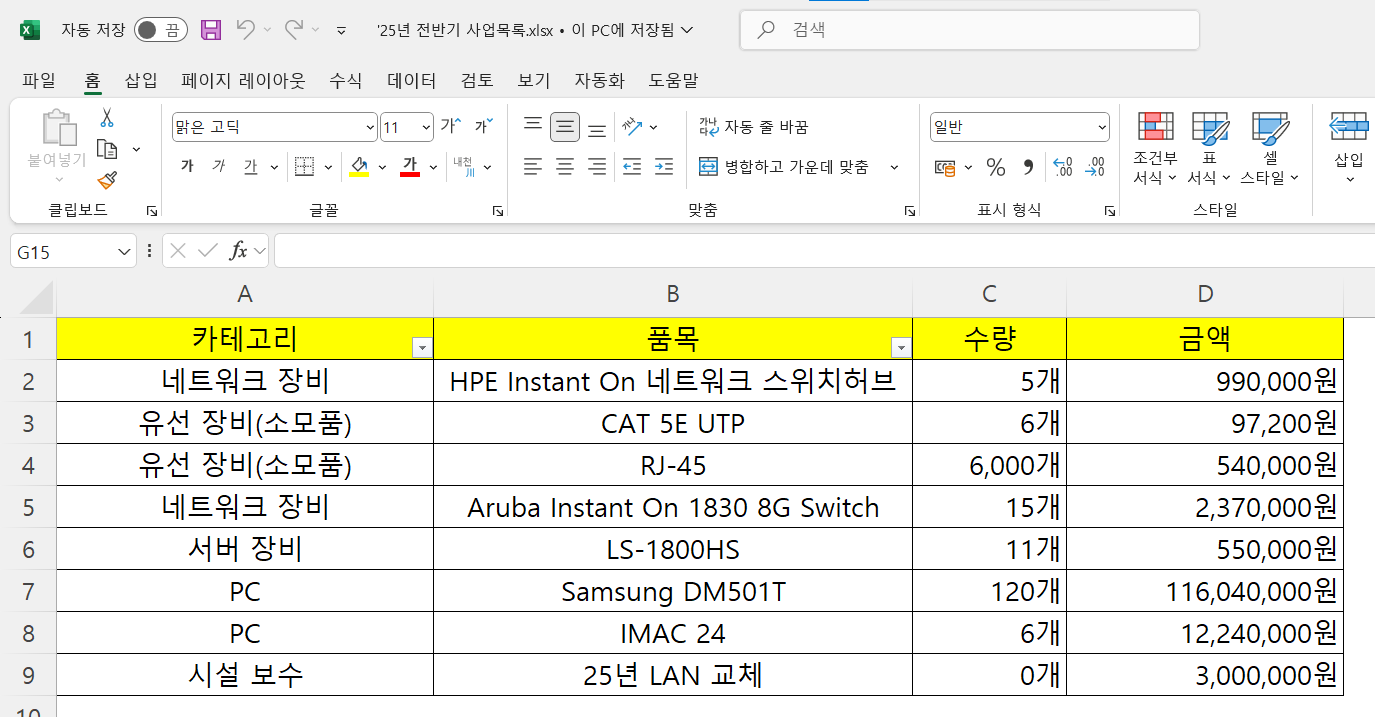
Task: Open 글꼴 group dialog launcher
Action: click(497, 211)
